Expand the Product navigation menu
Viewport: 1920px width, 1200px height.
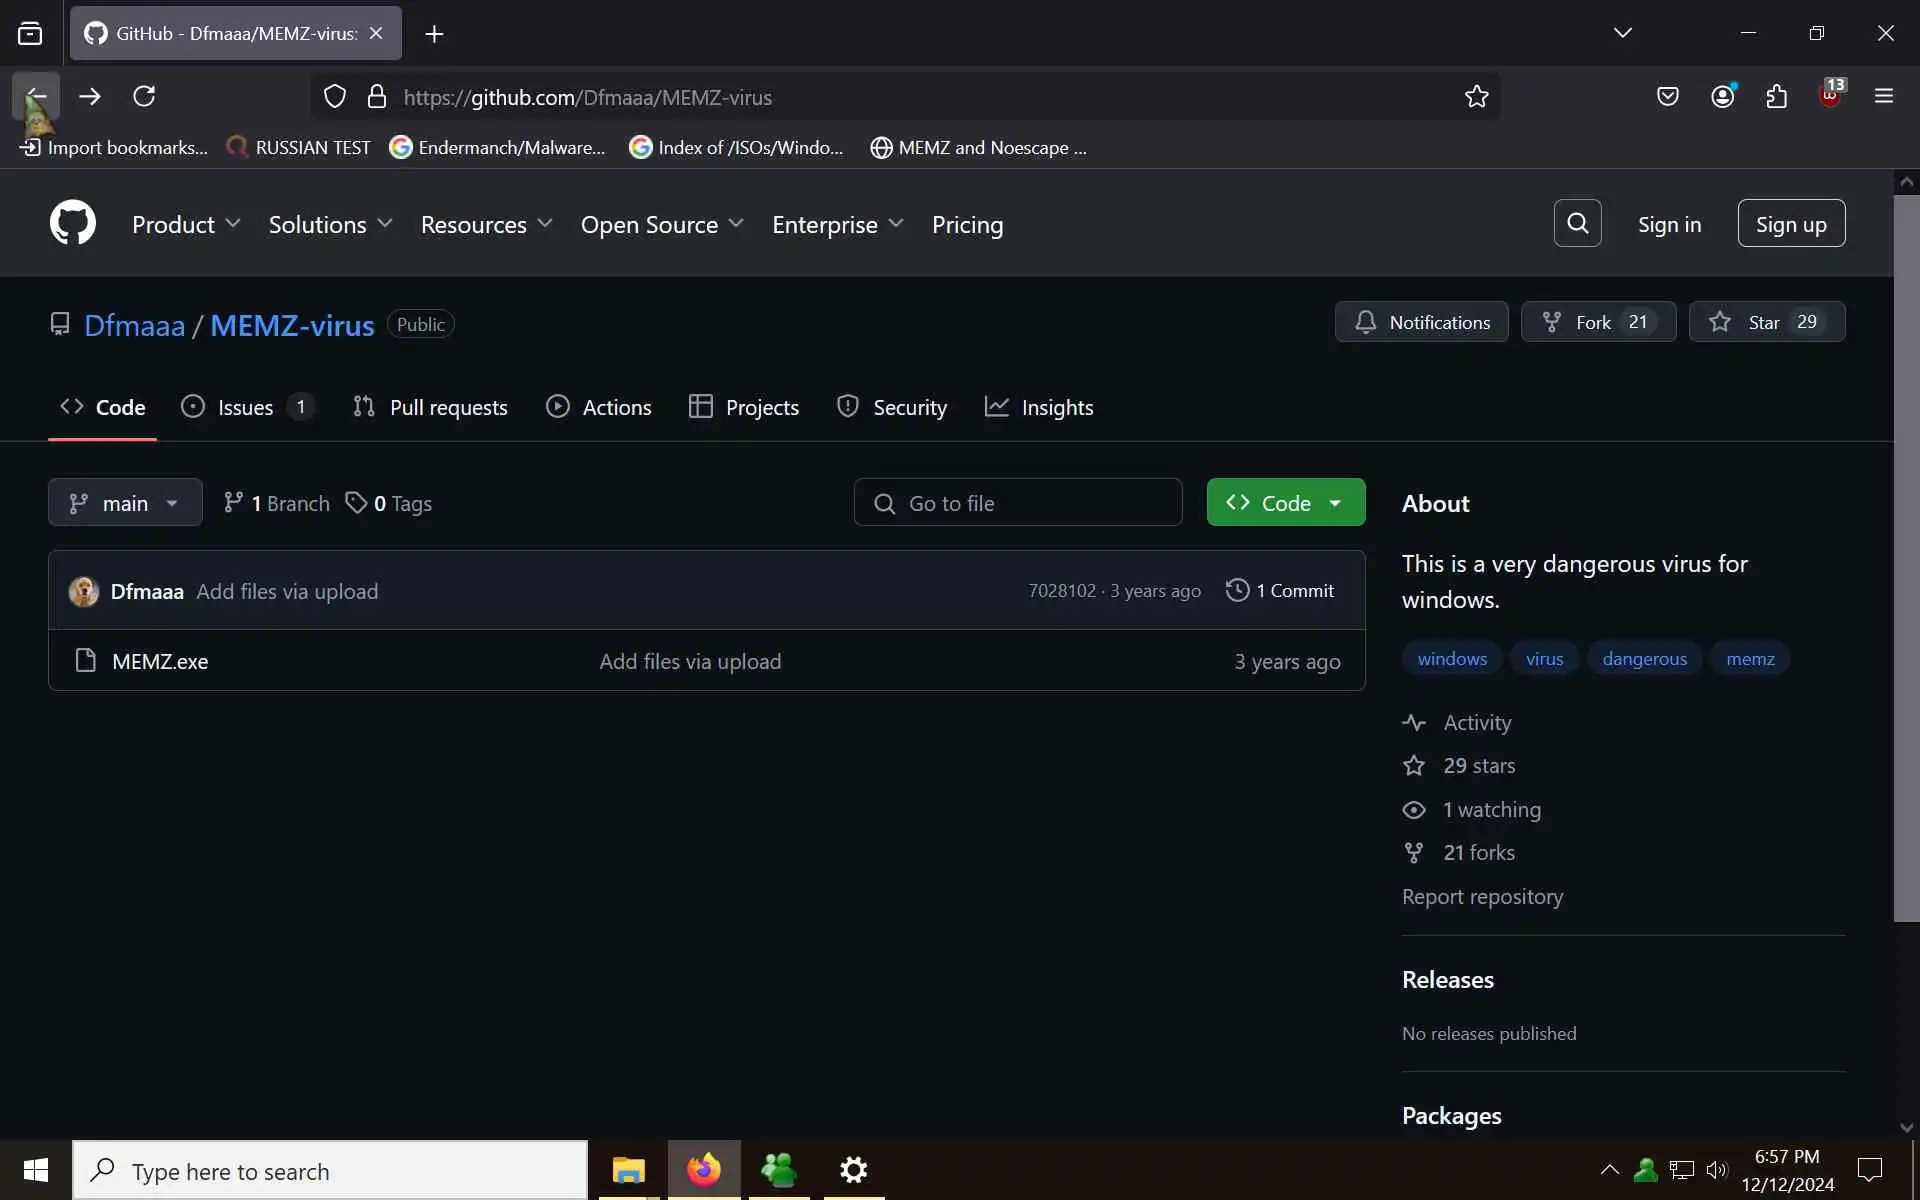point(186,225)
